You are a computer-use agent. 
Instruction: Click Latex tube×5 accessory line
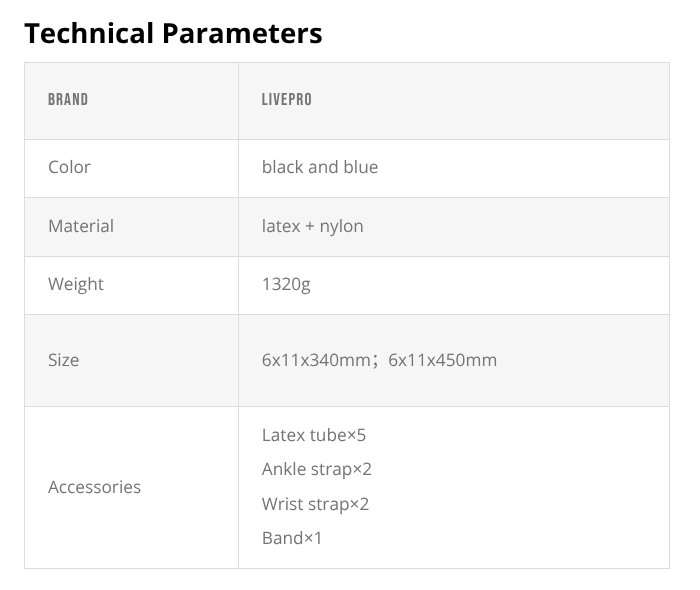point(315,435)
